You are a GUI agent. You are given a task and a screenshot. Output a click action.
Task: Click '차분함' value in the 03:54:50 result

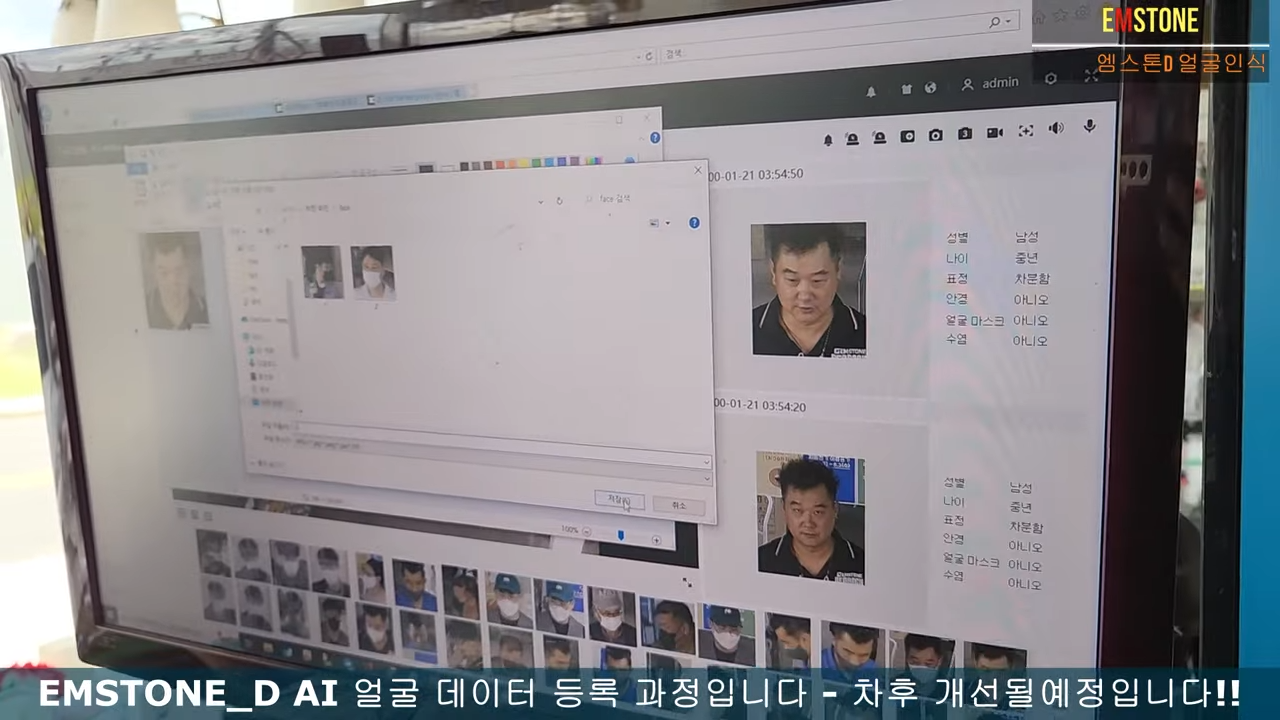[x=1031, y=279]
